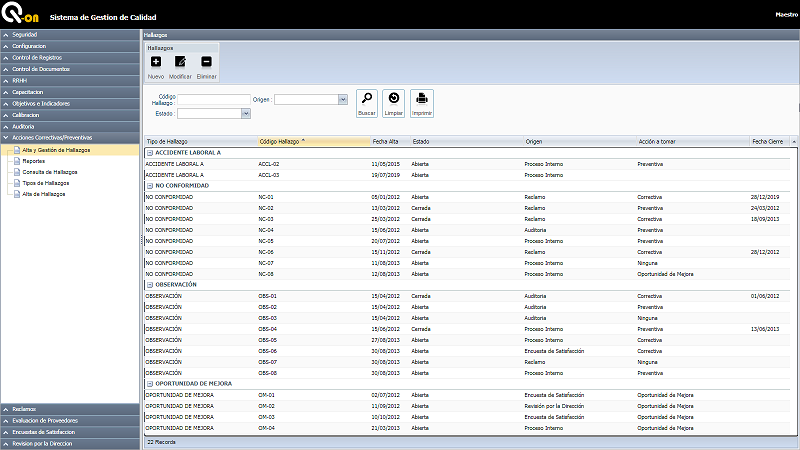Click the Eliminar minus icon
Screen dimensions: 800x450
pos(206,62)
